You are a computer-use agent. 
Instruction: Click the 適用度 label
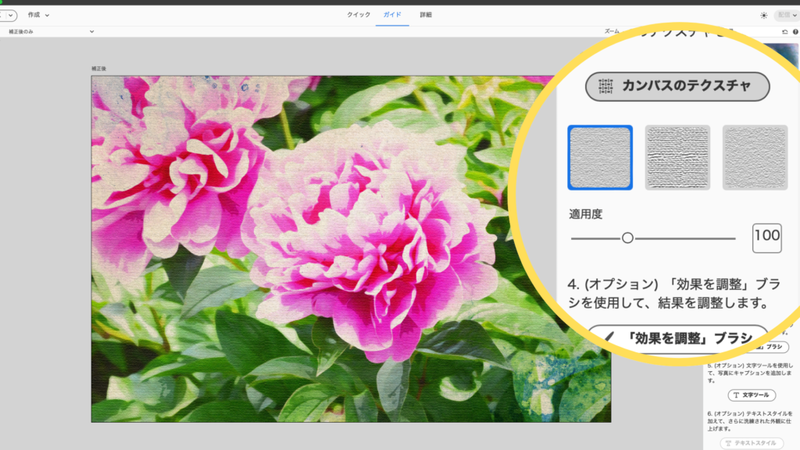[x=586, y=214]
